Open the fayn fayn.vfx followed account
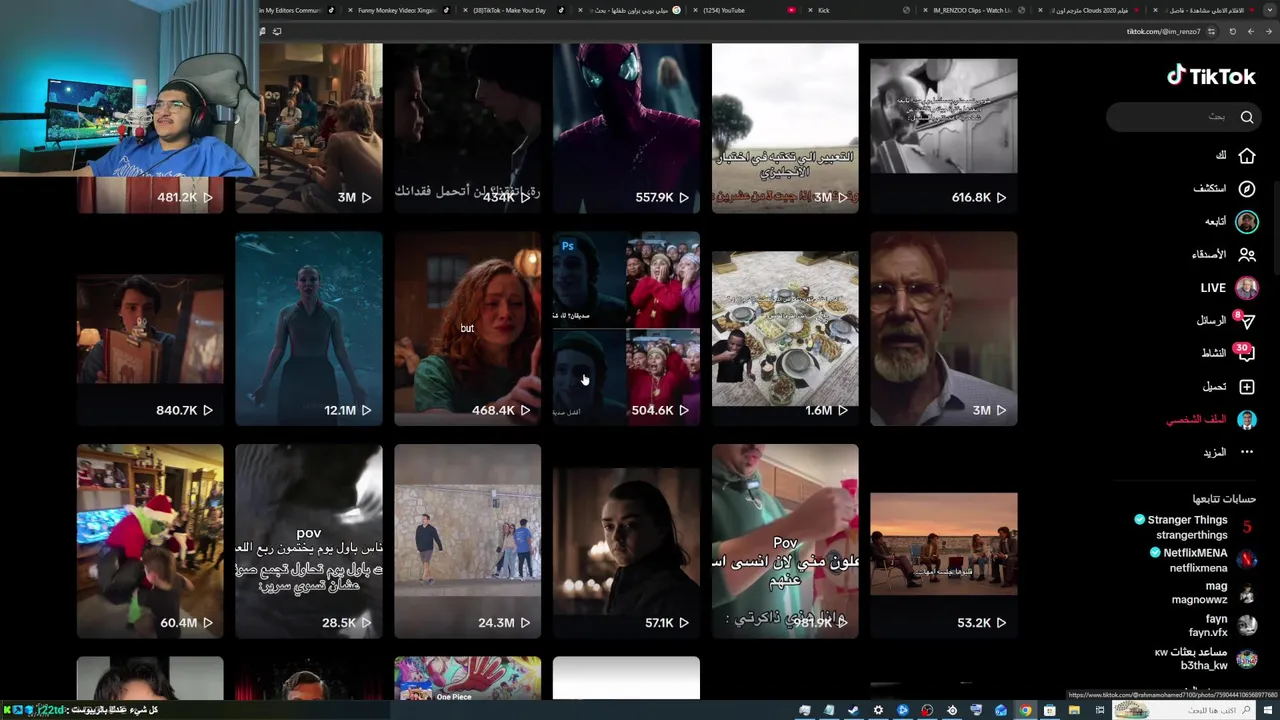 coord(1222,626)
